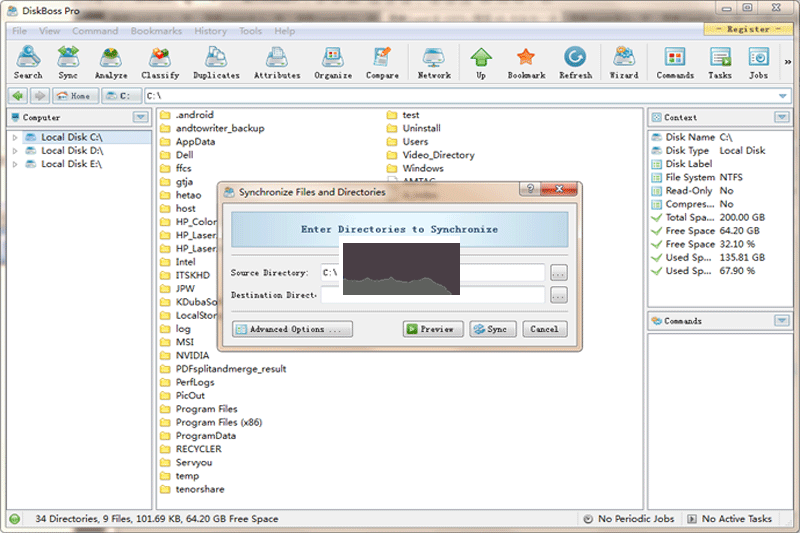This screenshot has height=533, width=800.
Task: Expand Local Disk D:\ tree node
Action: point(15,150)
